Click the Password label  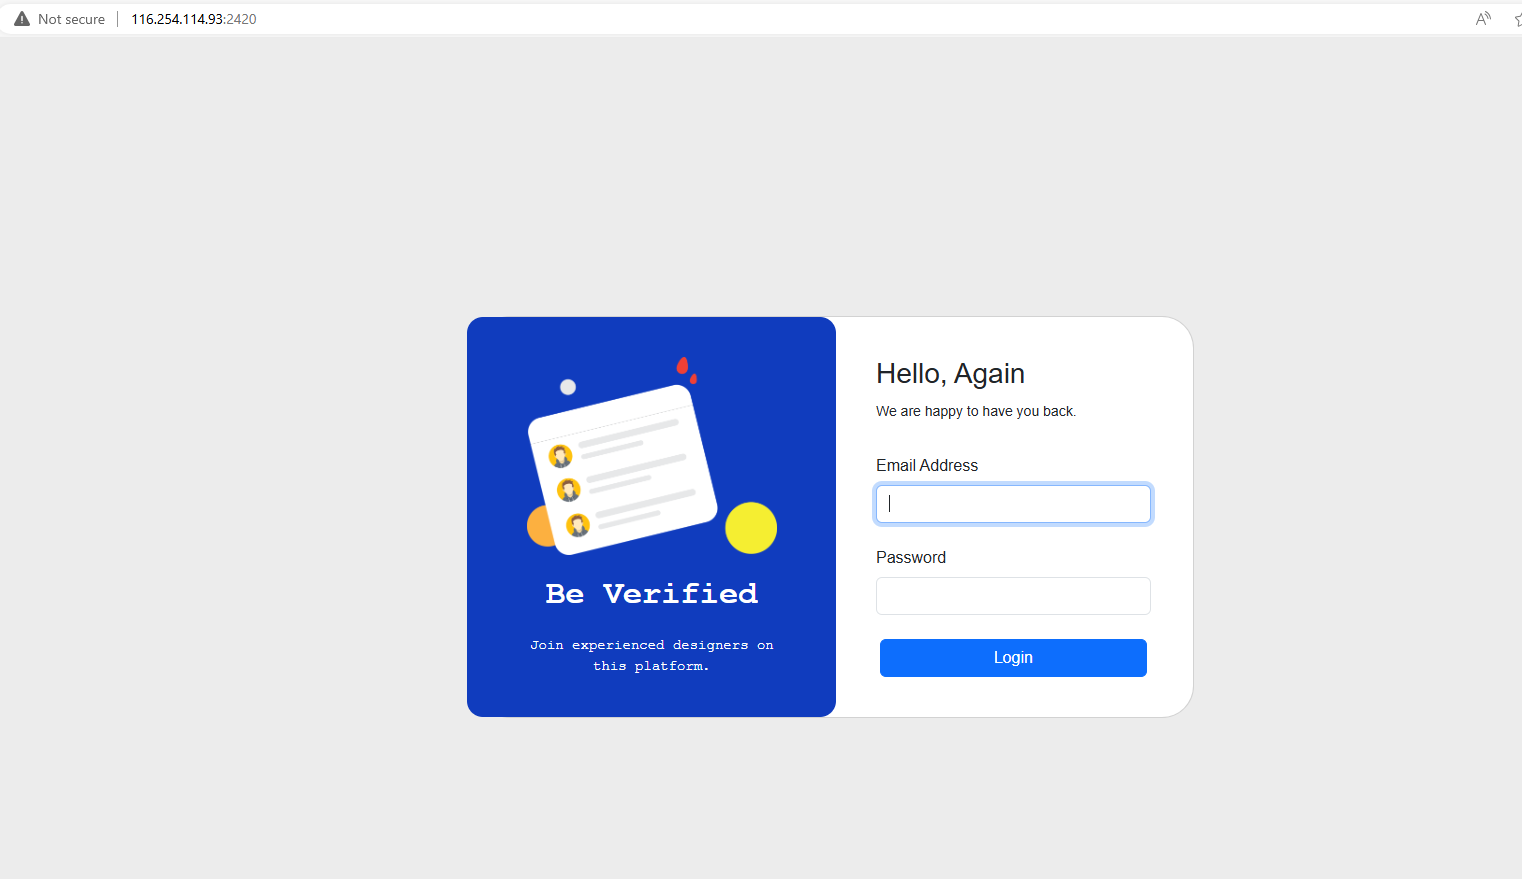[911, 557]
